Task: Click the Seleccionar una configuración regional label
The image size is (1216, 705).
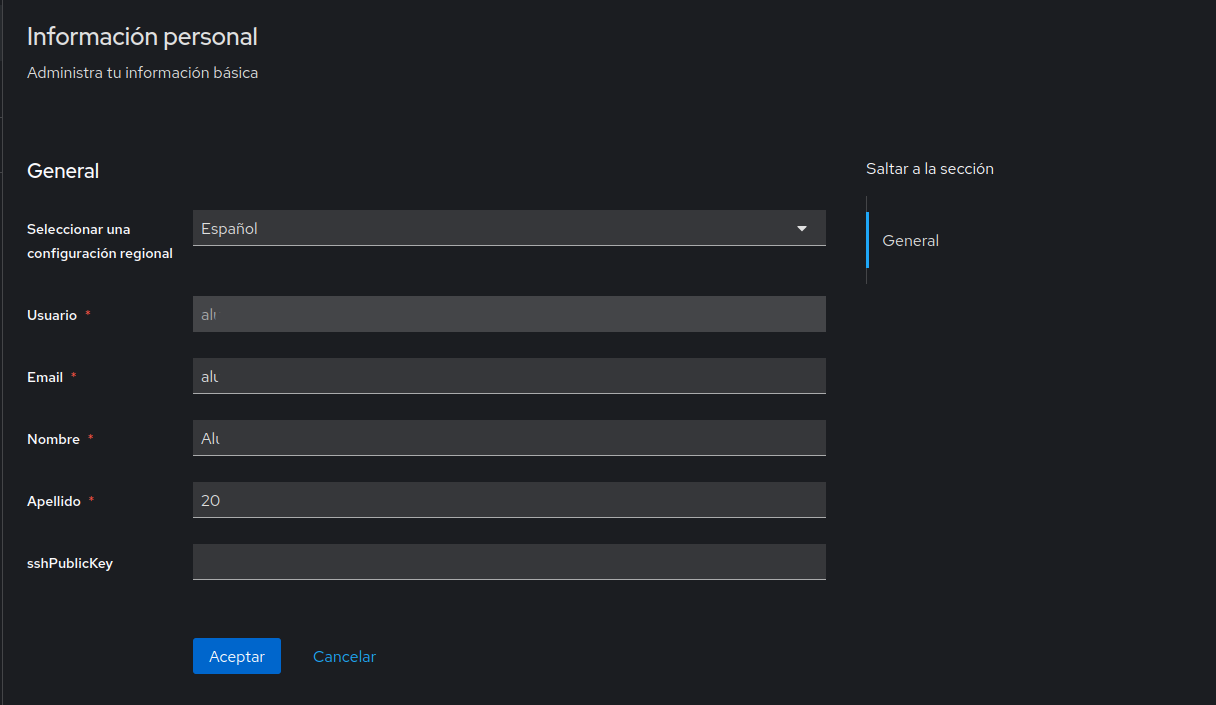Action: pyautogui.click(x=99, y=241)
